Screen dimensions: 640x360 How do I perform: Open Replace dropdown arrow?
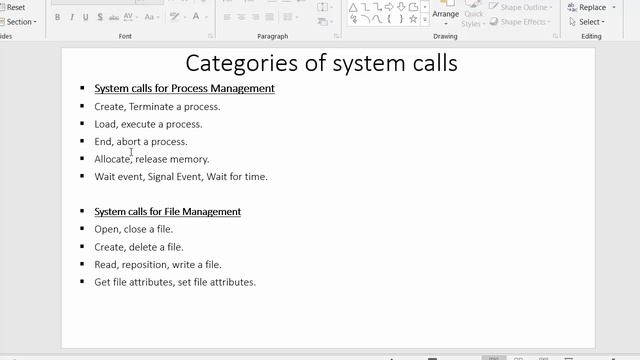point(614,7)
